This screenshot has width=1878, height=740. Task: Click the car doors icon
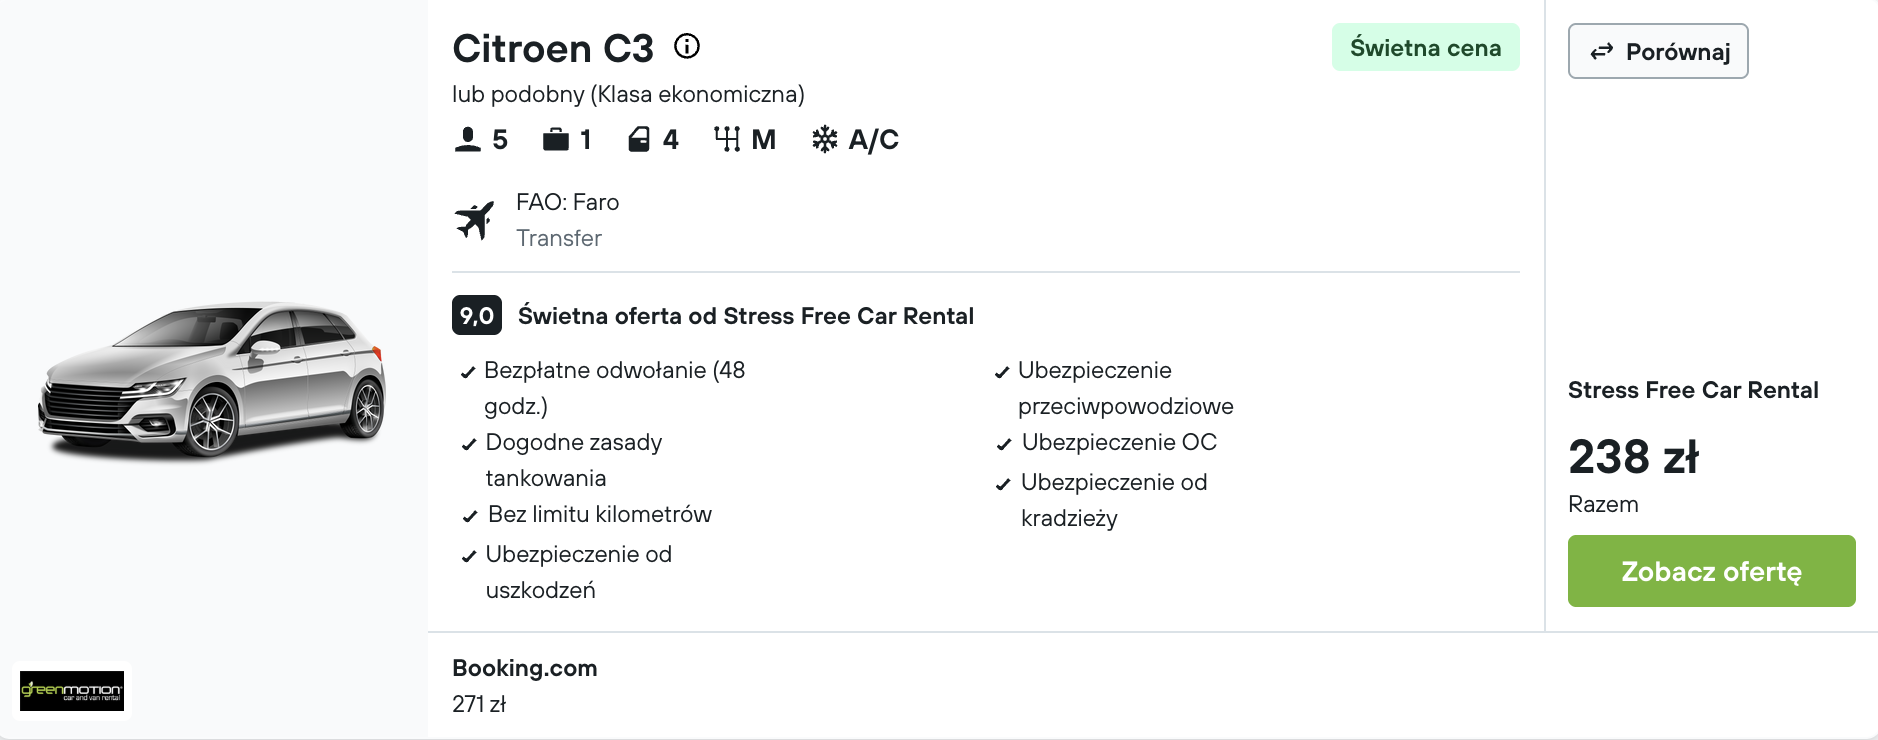tap(639, 139)
